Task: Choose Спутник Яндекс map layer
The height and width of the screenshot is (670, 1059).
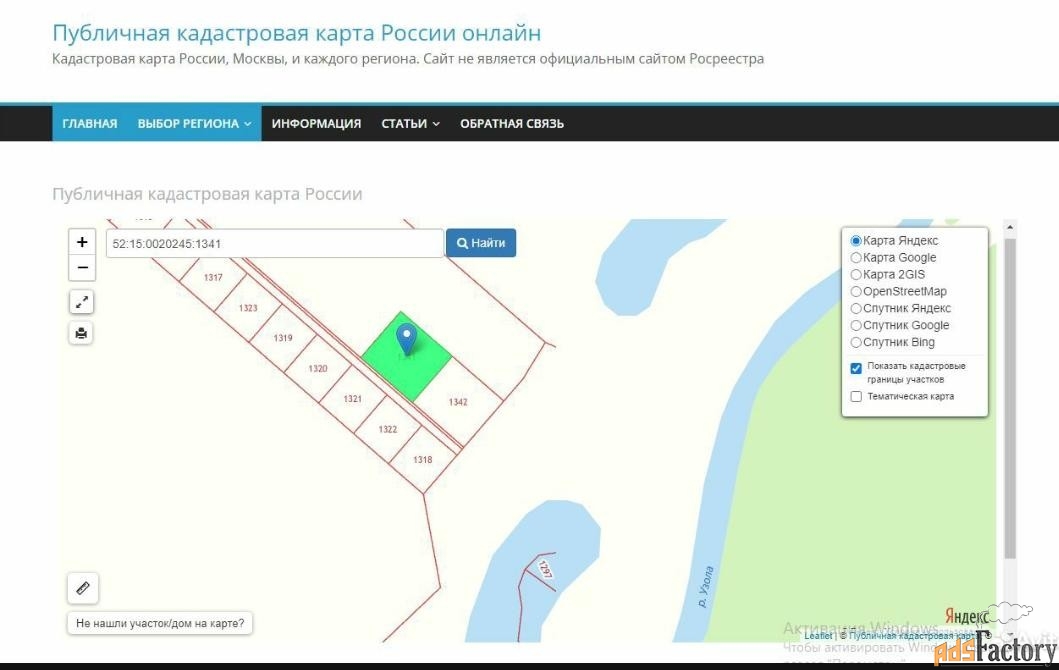Action: [856, 309]
